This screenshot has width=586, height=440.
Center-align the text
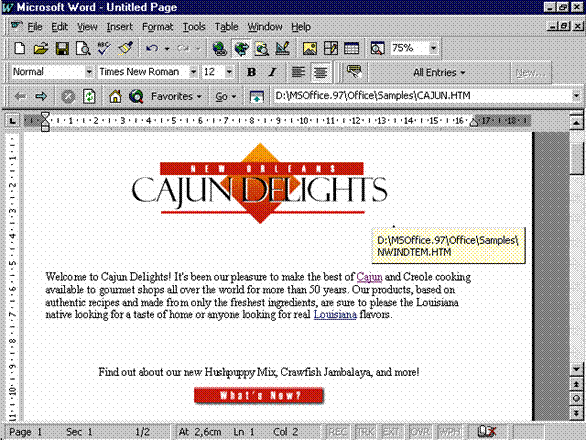tap(320, 72)
